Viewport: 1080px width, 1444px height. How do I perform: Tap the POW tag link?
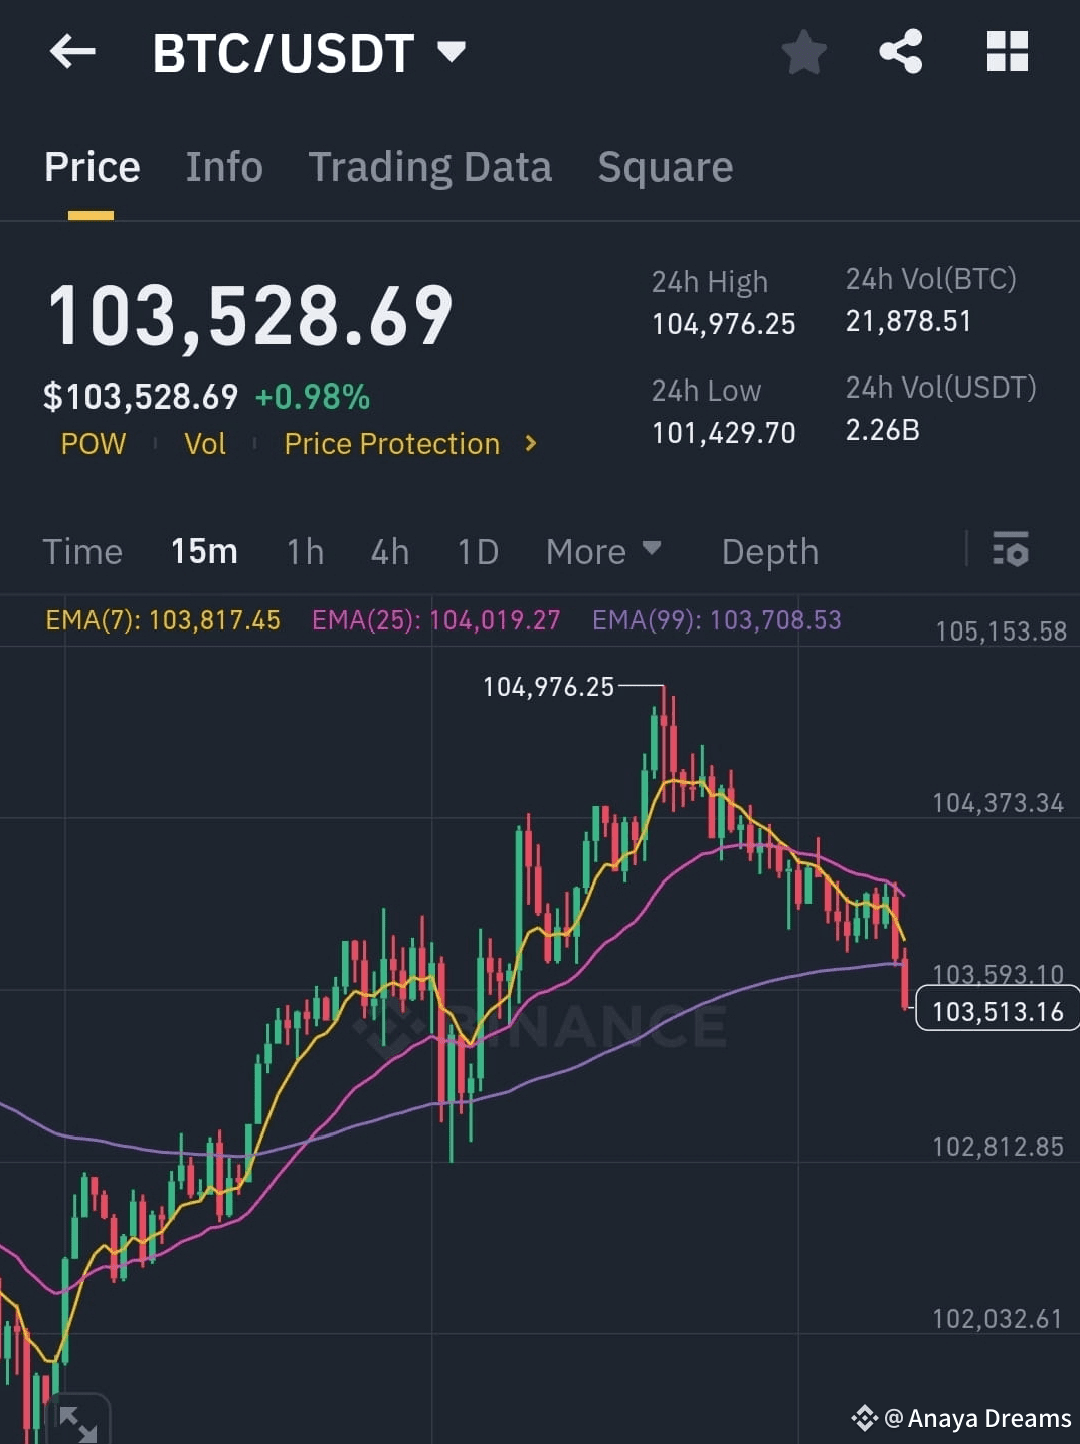93,443
